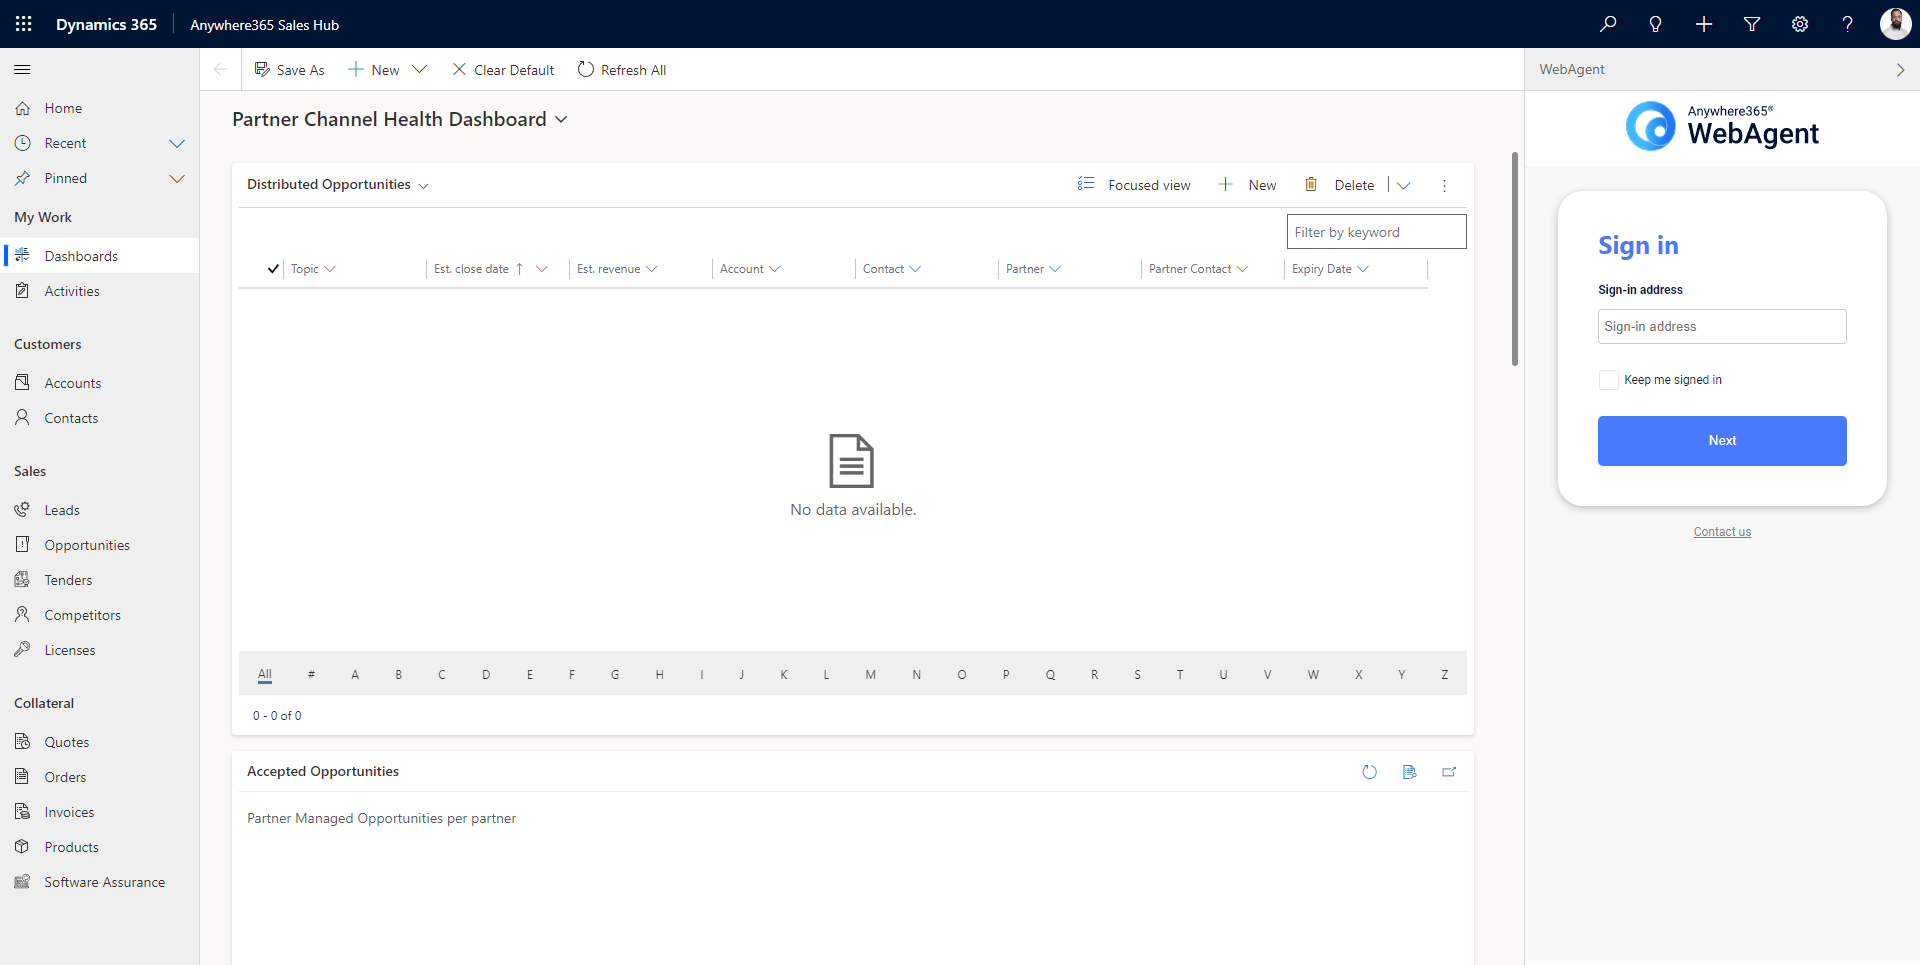Check the Keep me signed in box

pos(1609,380)
